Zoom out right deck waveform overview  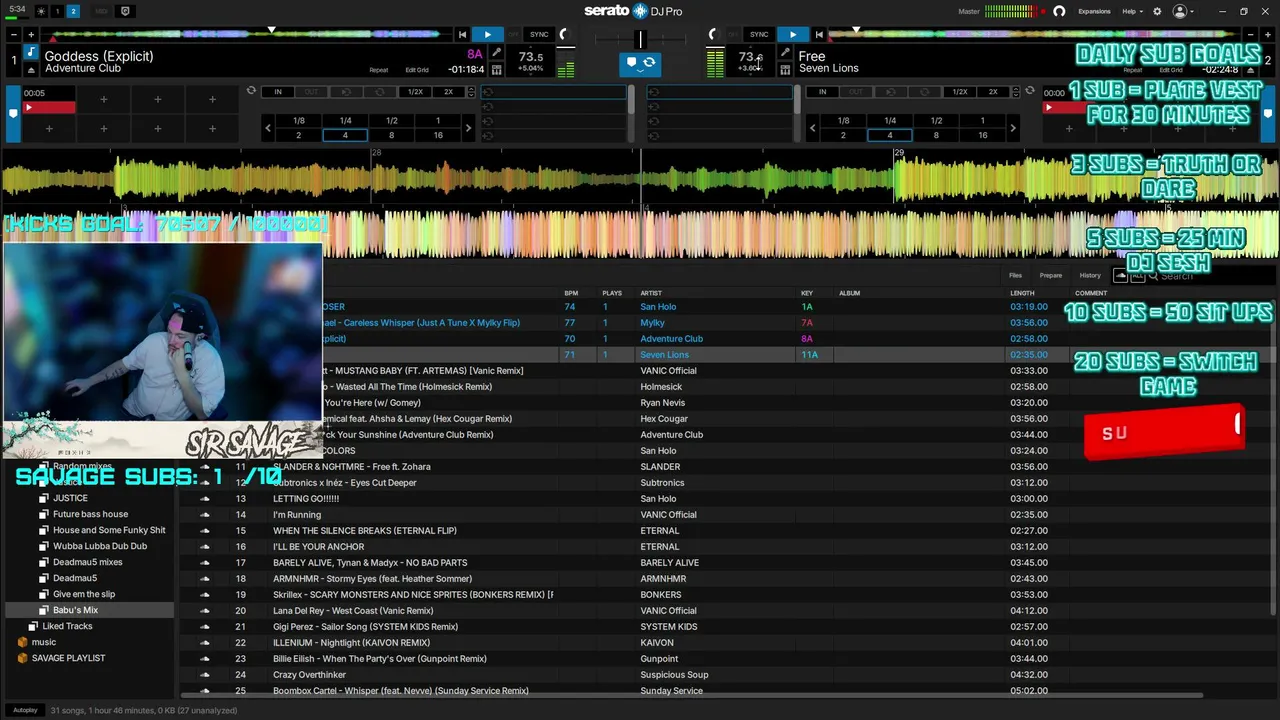coord(1251,34)
